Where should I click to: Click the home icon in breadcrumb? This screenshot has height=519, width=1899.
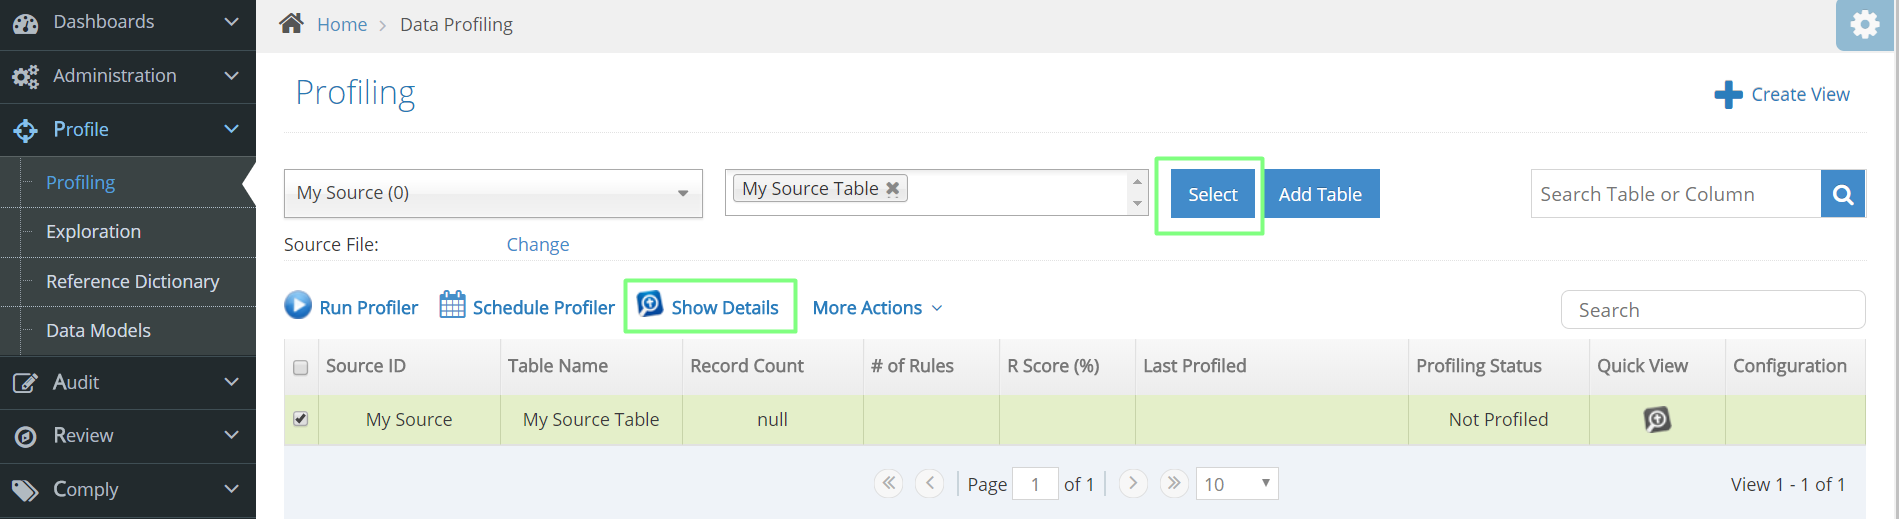pyautogui.click(x=291, y=23)
